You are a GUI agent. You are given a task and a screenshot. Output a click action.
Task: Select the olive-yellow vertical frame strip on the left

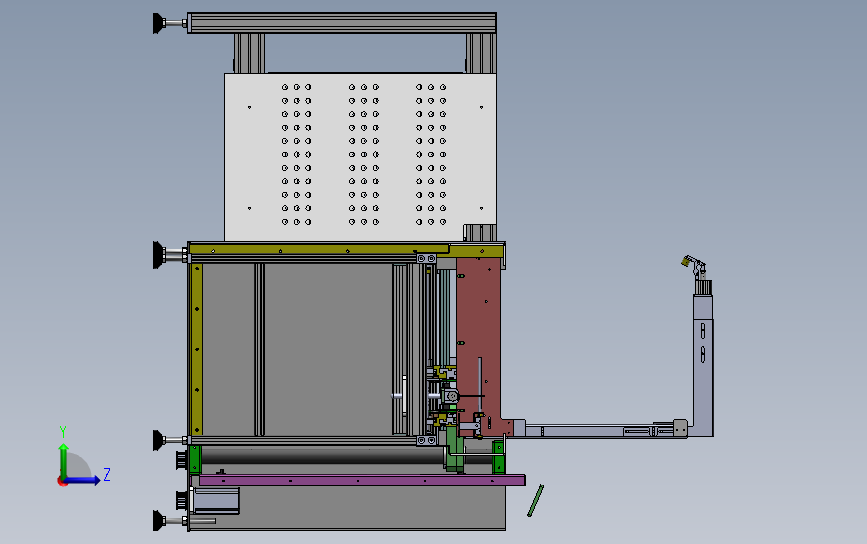coord(196,349)
